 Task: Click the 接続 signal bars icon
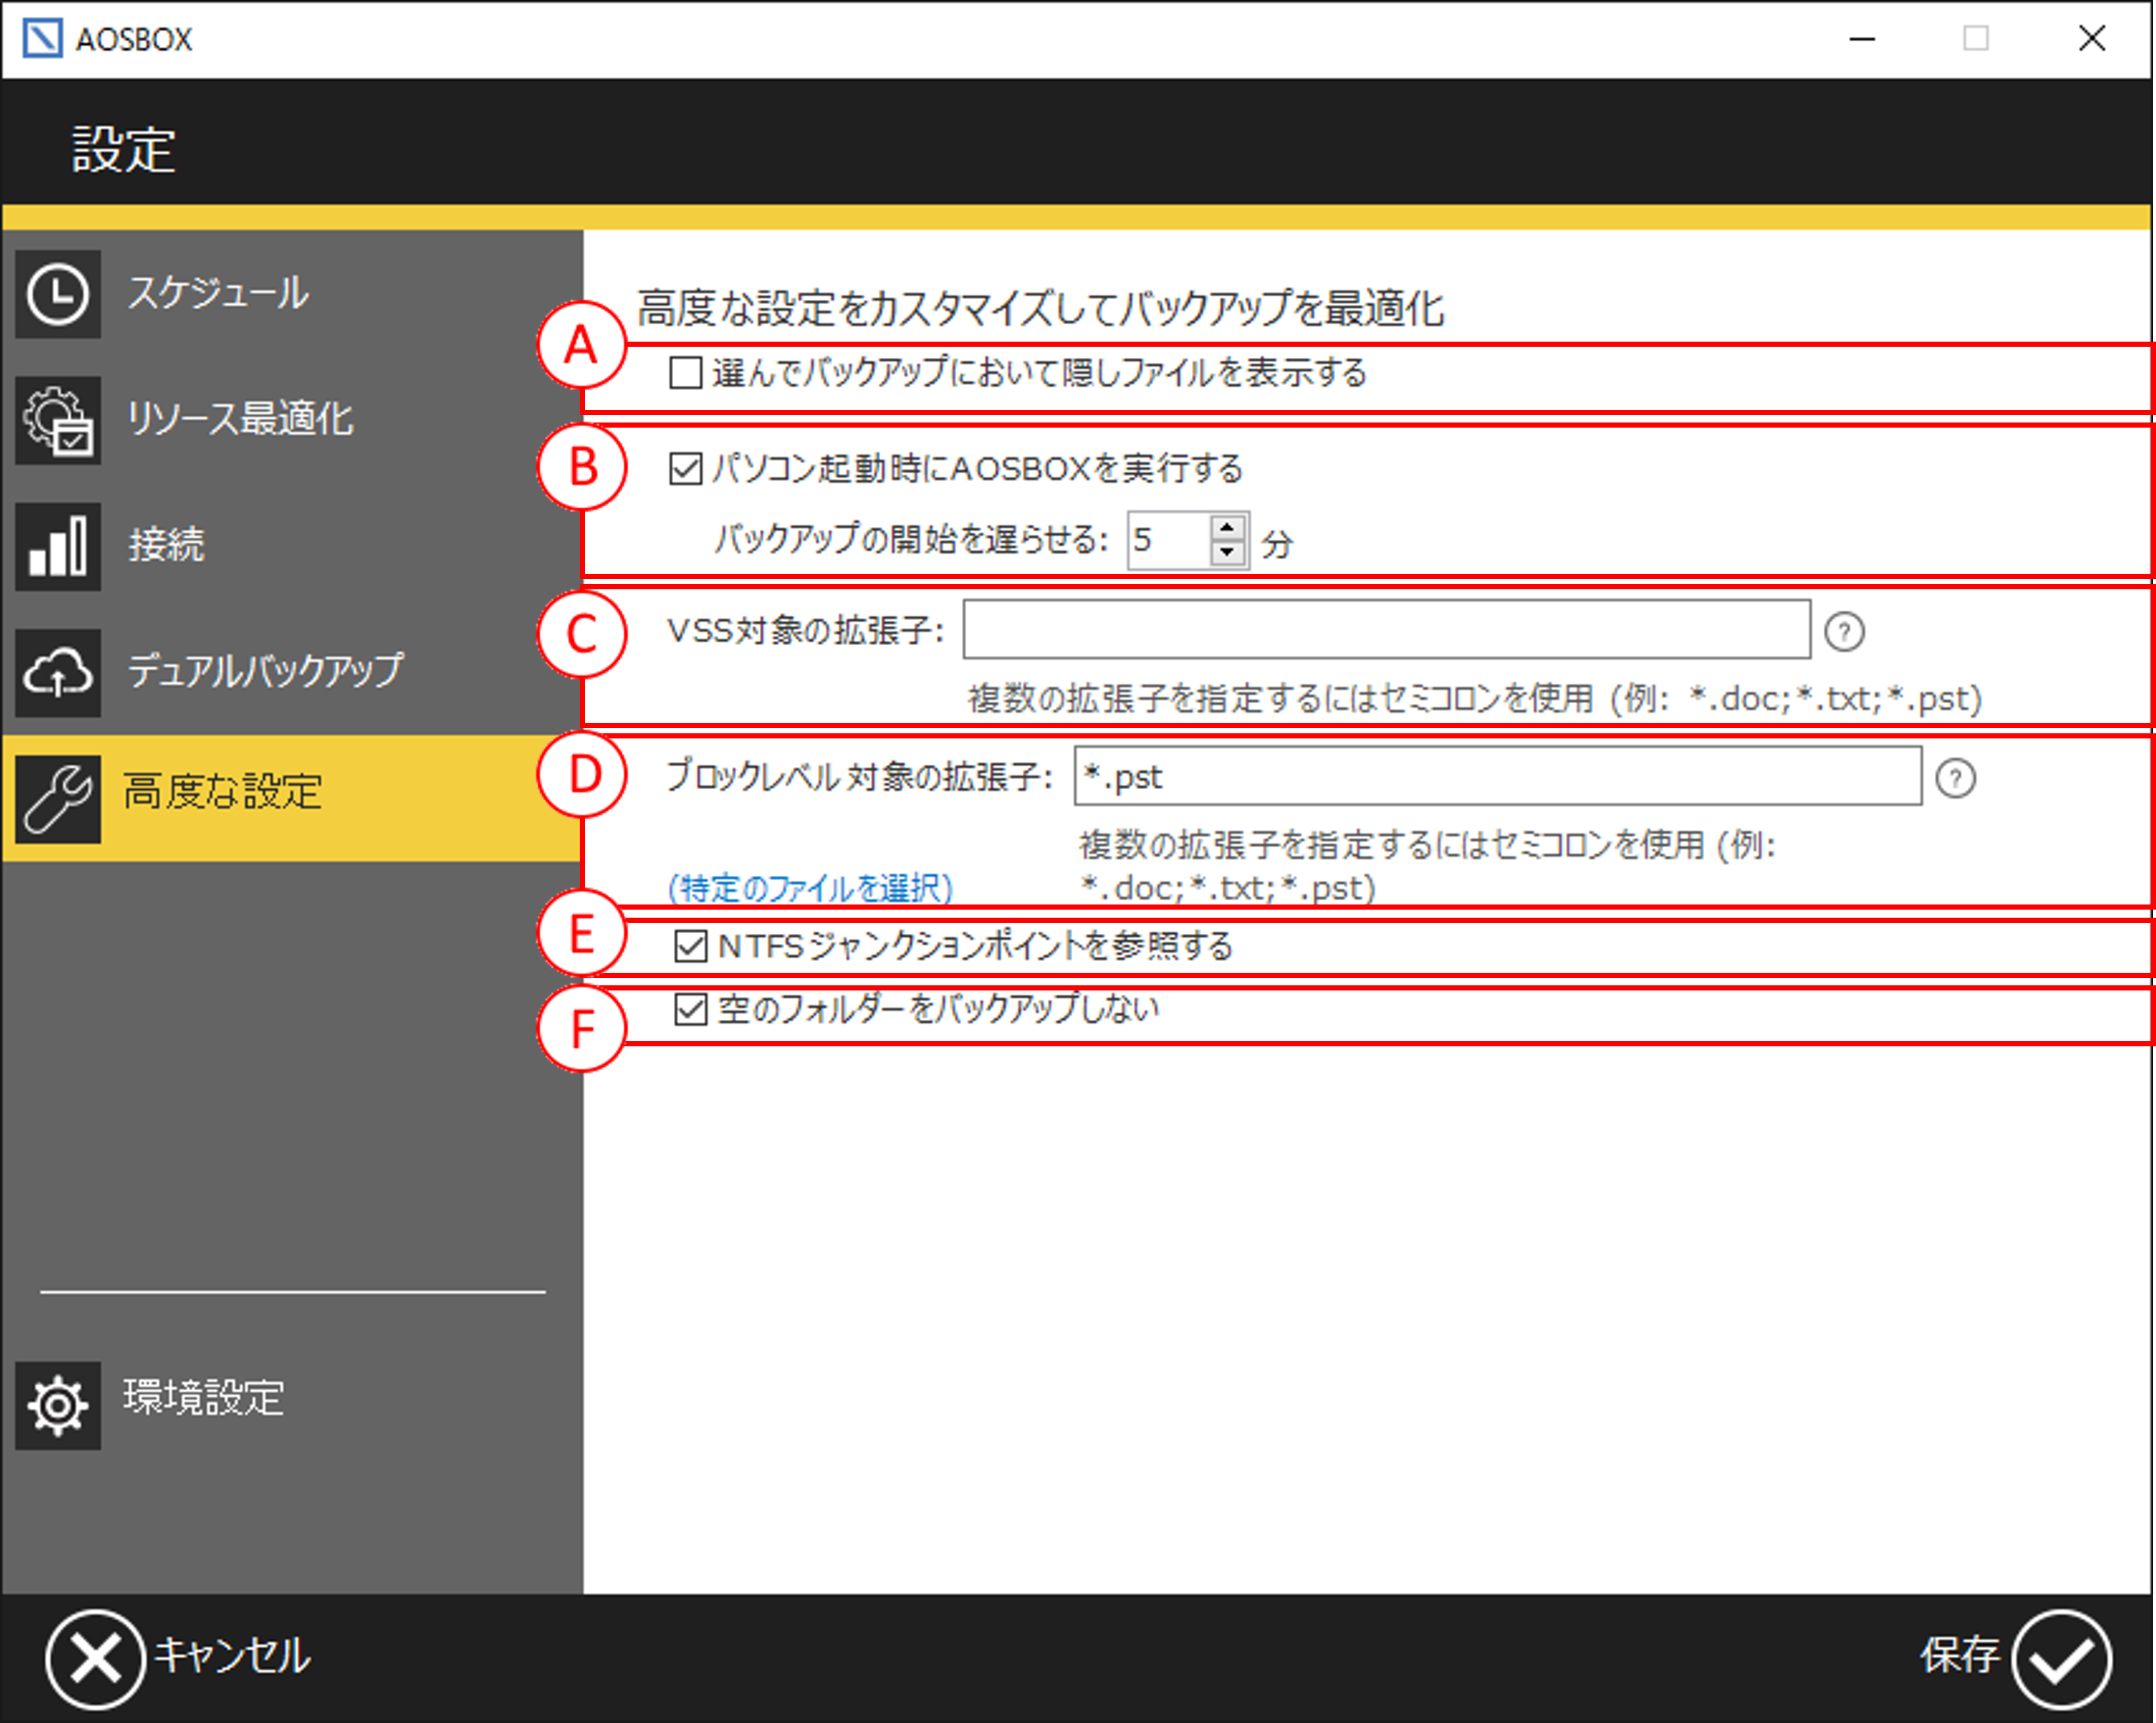point(58,546)
